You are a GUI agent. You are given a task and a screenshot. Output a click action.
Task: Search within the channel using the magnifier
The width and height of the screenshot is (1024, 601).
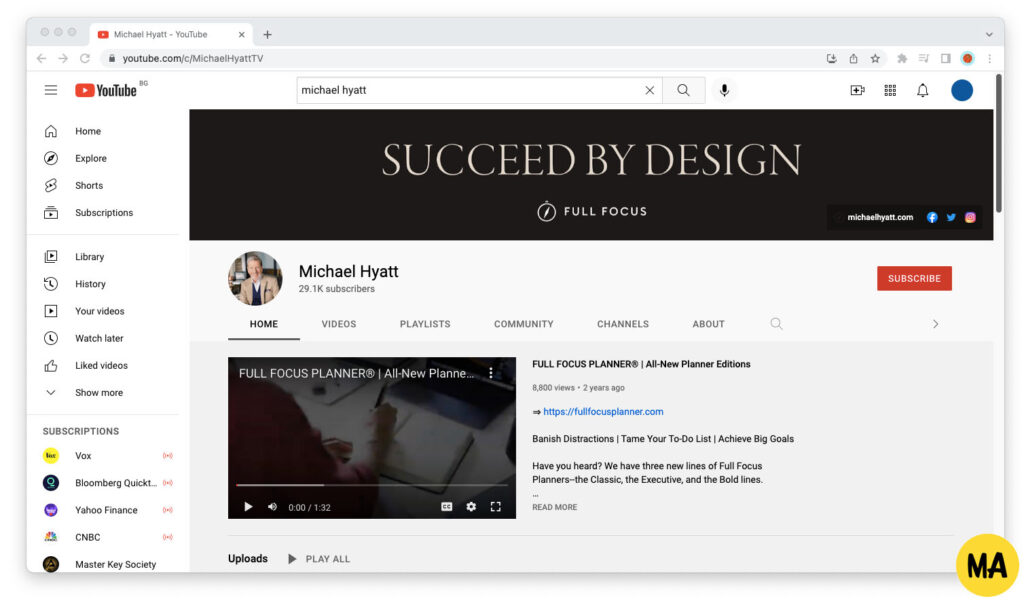coord(776,323)
